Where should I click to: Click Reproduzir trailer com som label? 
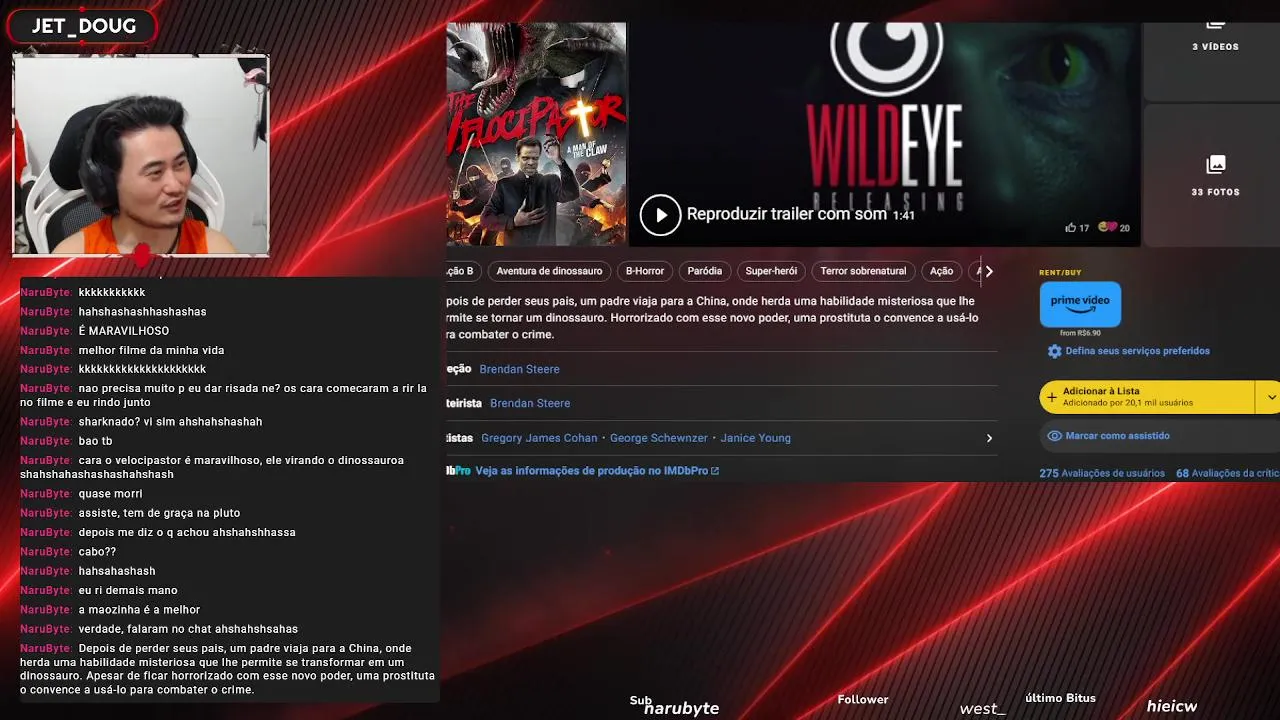point(786,214)
